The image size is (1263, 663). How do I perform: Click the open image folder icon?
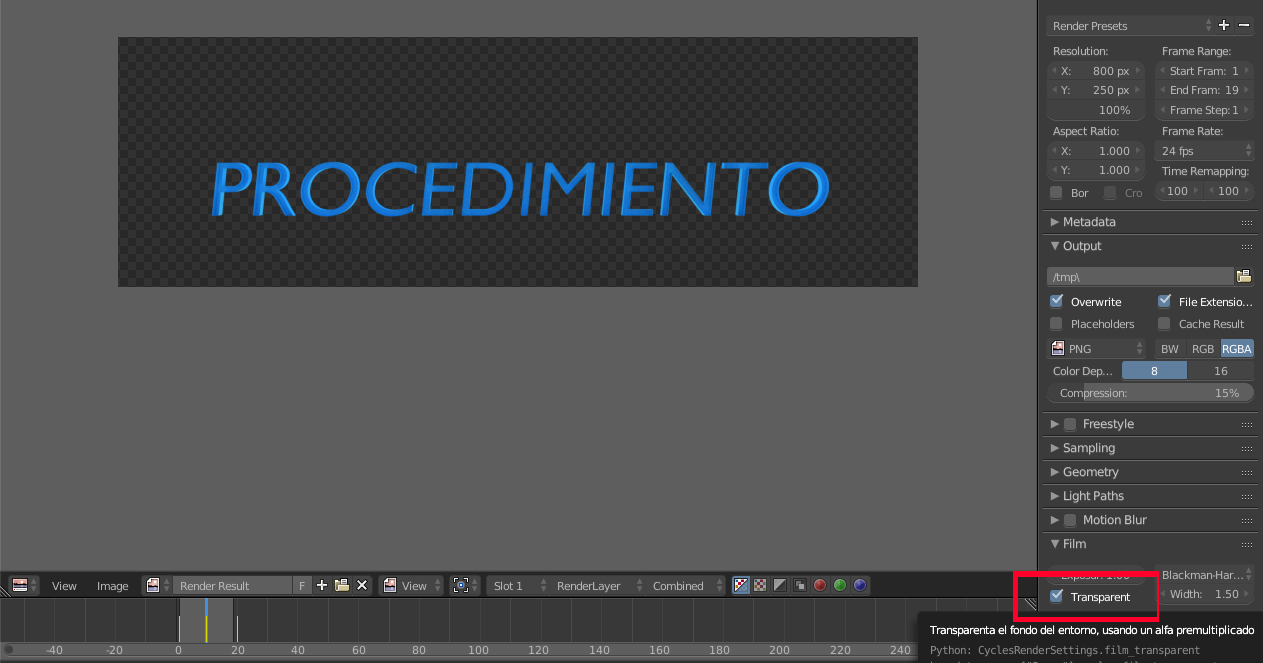click(340, 585)
